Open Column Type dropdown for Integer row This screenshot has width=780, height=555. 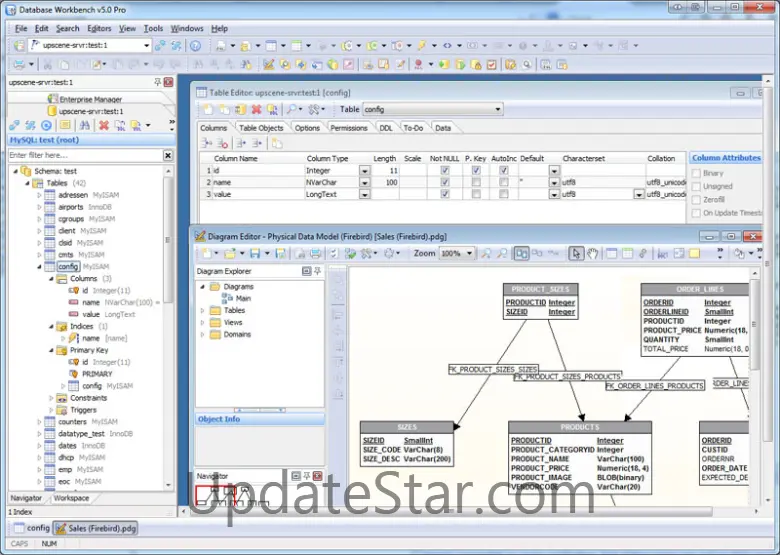tap(365, 171)
